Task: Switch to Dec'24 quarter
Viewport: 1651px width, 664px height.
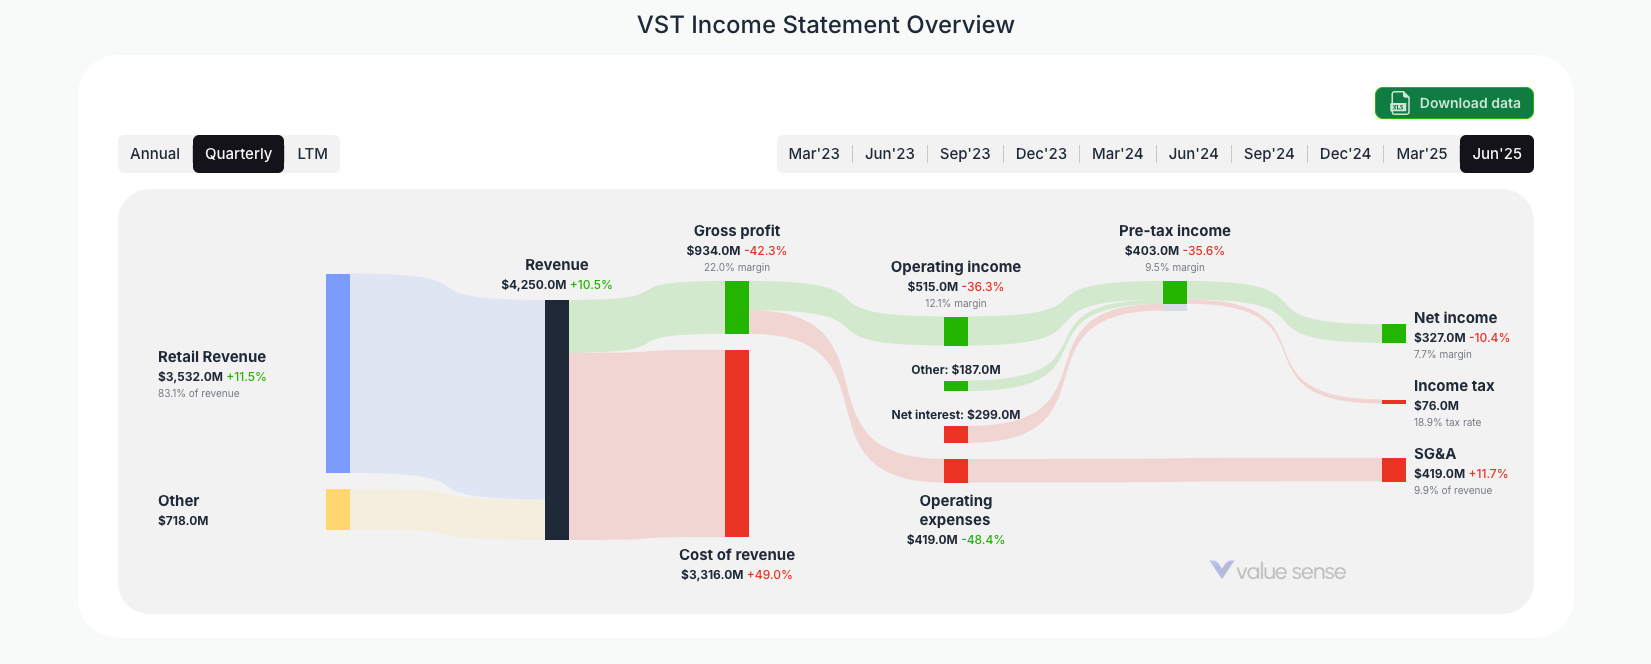Action: point(1345,153)
